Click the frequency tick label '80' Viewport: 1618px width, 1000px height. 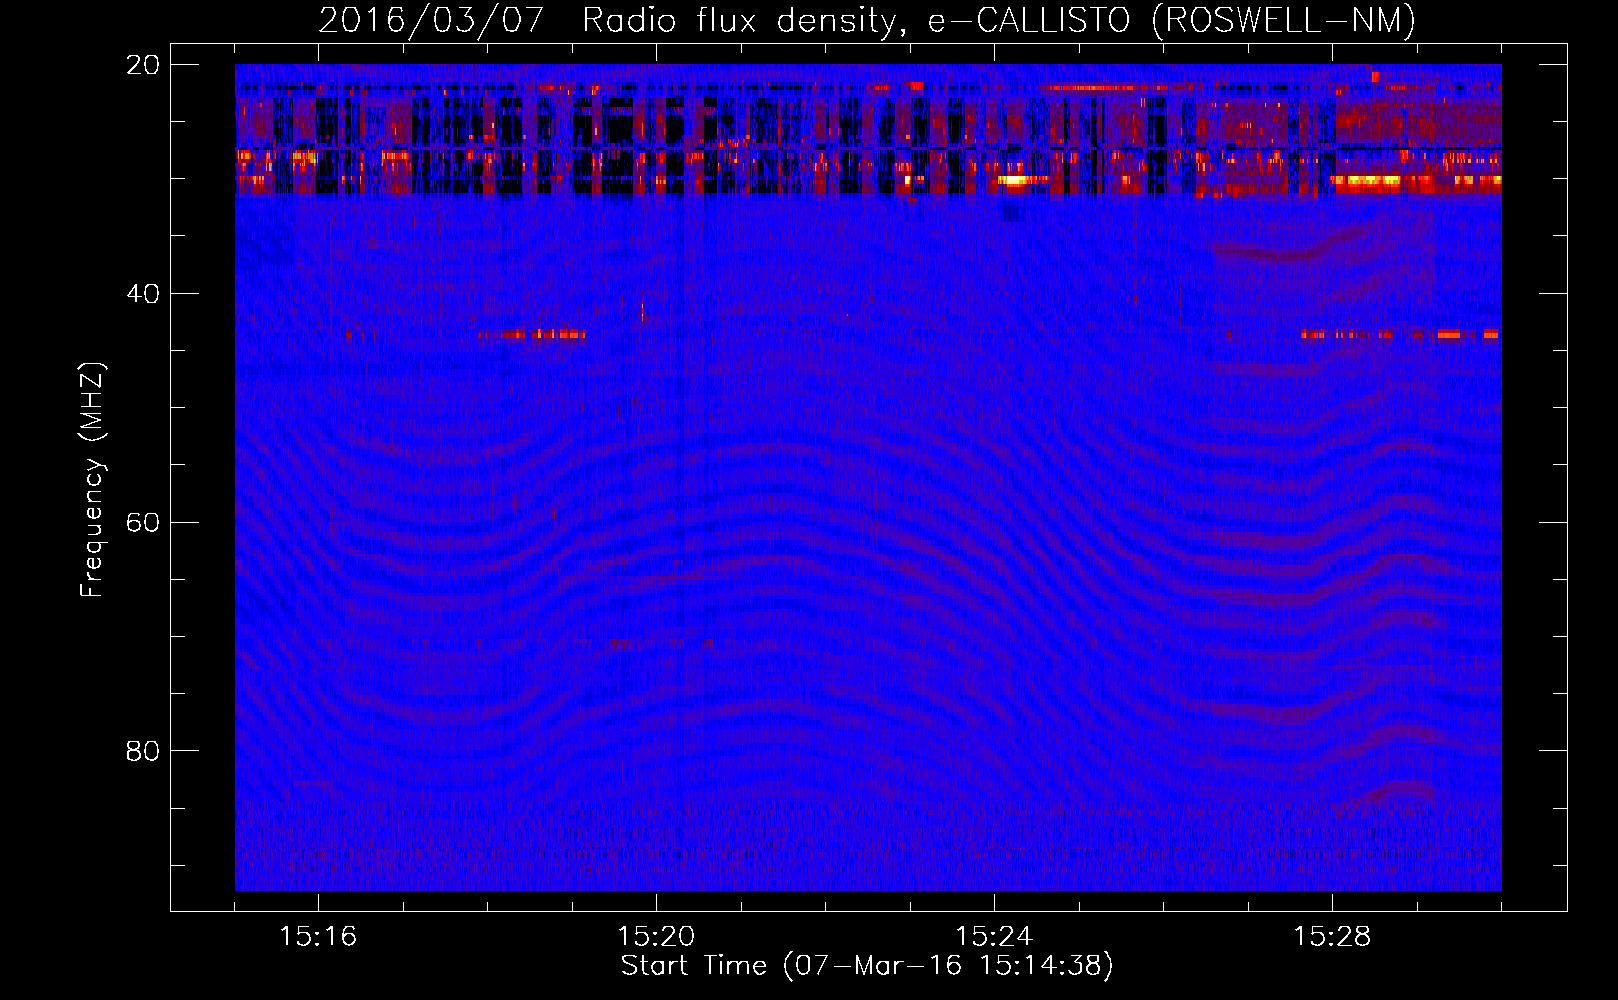pos(143,751)
